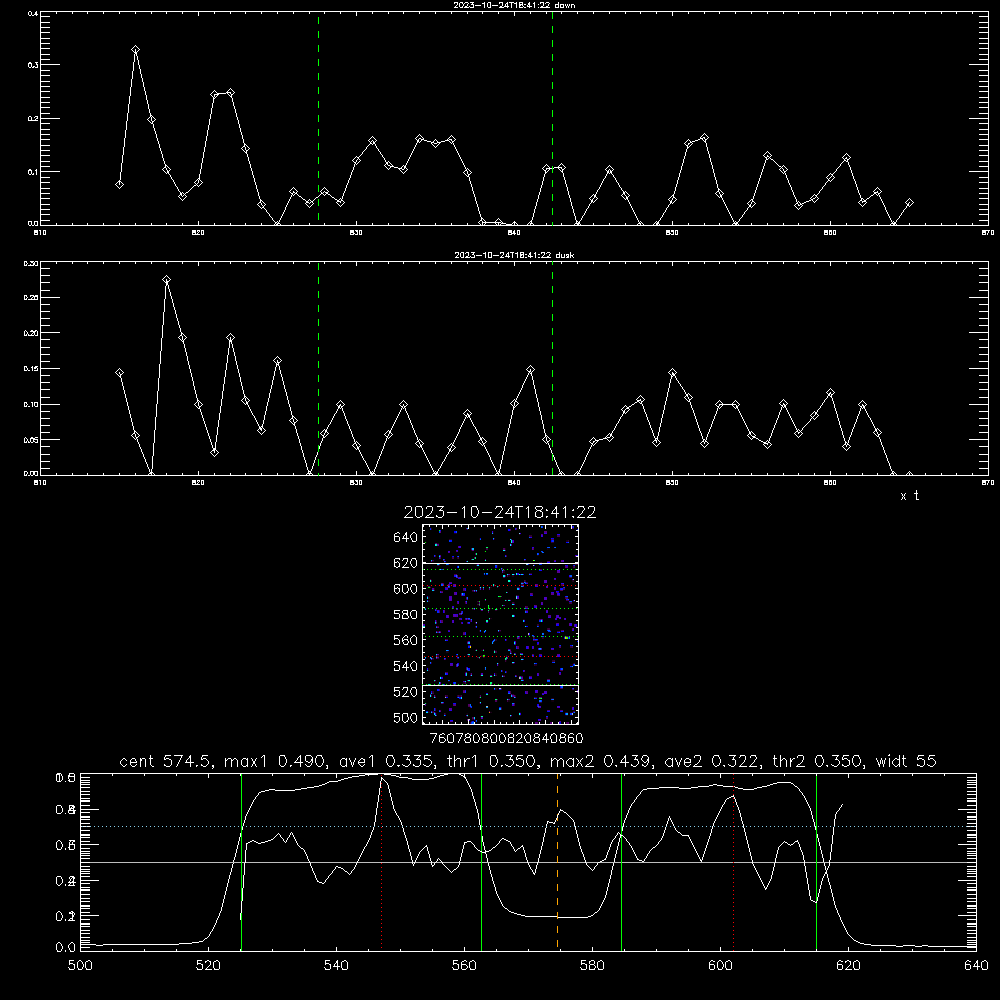This screenshot has height=1000, width=1000.
Task: Click the dusk plot title text
Action: [x=514, y=255]
